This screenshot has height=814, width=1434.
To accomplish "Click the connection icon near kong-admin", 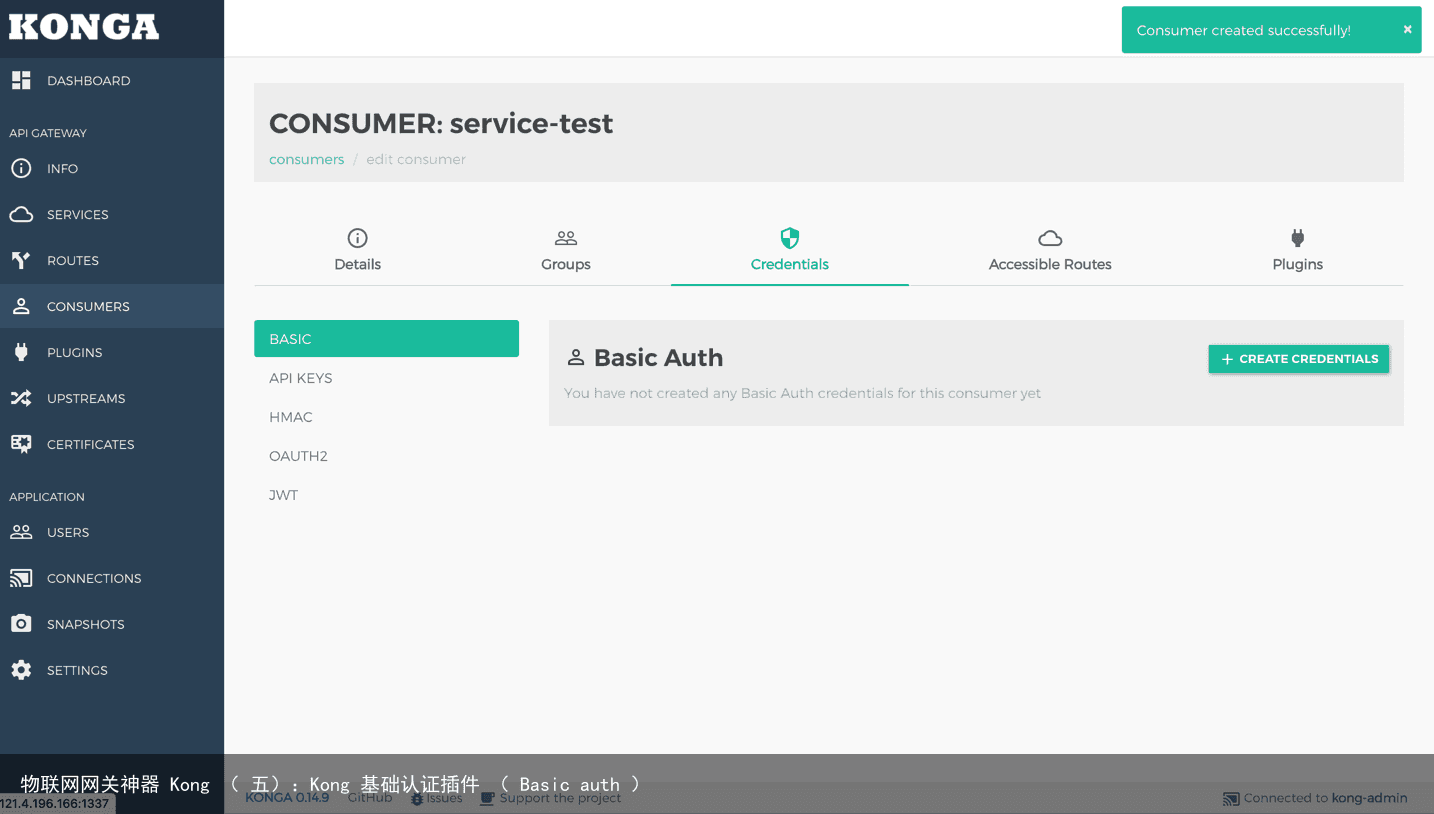I will 1231,798.
